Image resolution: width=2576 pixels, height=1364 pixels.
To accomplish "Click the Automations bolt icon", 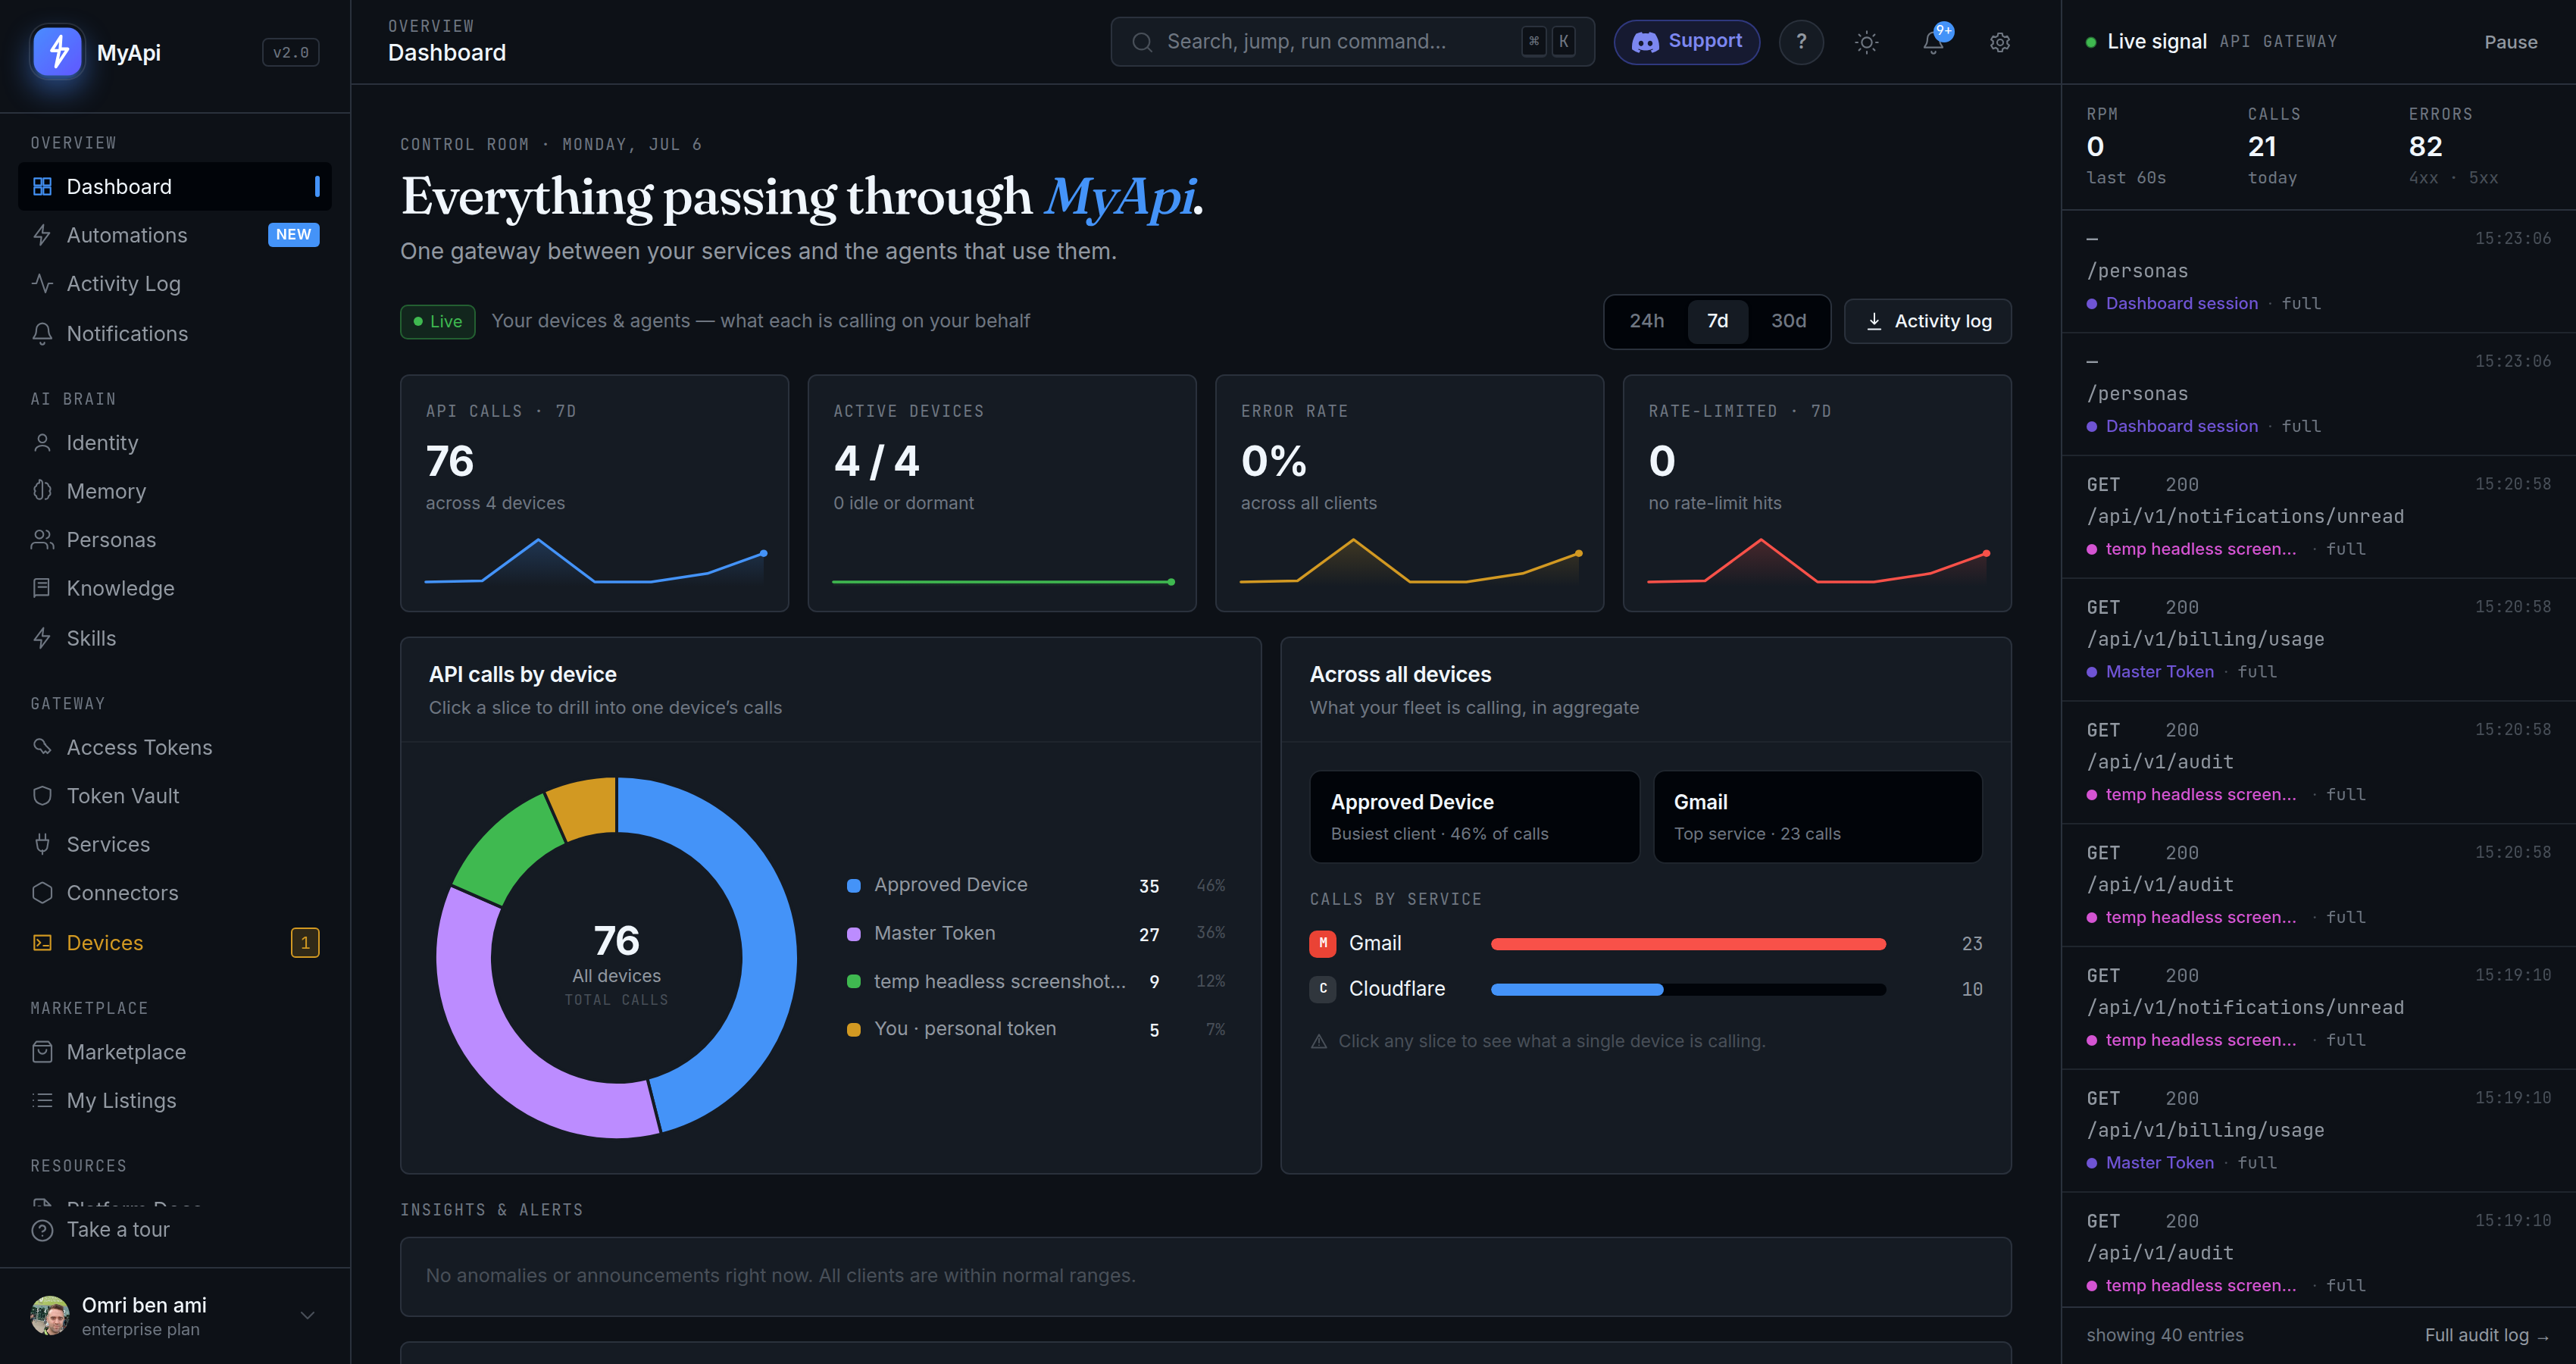I will [42, 235].
